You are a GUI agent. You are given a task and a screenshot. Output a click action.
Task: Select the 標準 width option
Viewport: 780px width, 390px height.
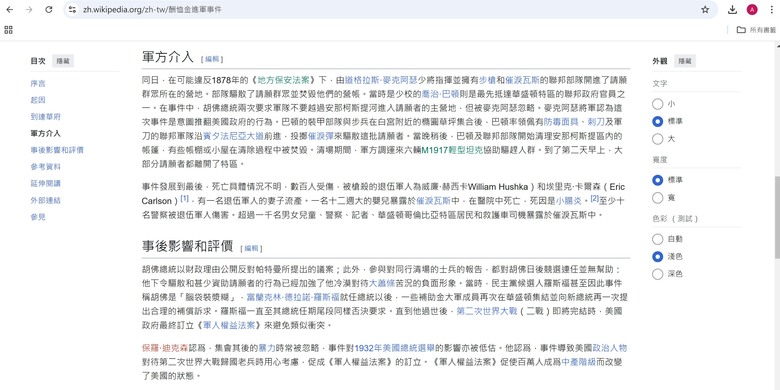pos(658,180)
